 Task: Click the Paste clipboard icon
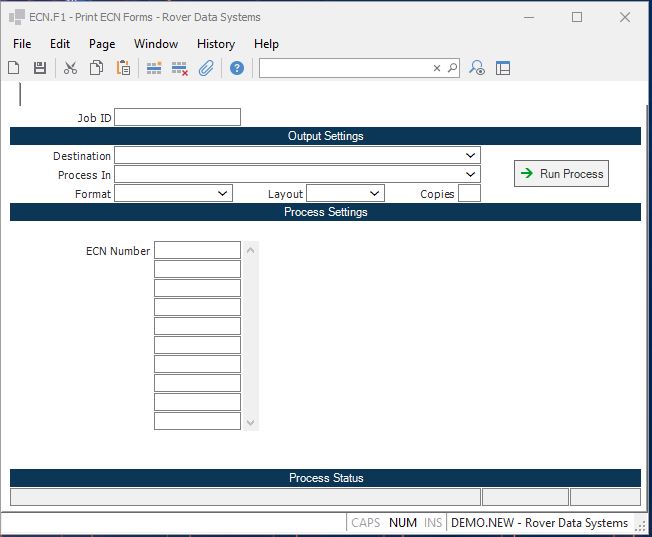coord(123,68)
